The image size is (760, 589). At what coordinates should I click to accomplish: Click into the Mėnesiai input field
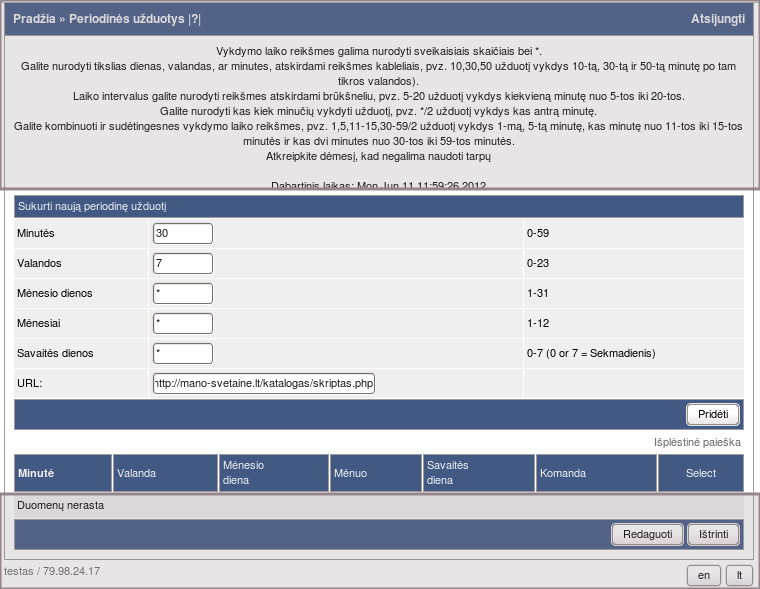(183, 324)
